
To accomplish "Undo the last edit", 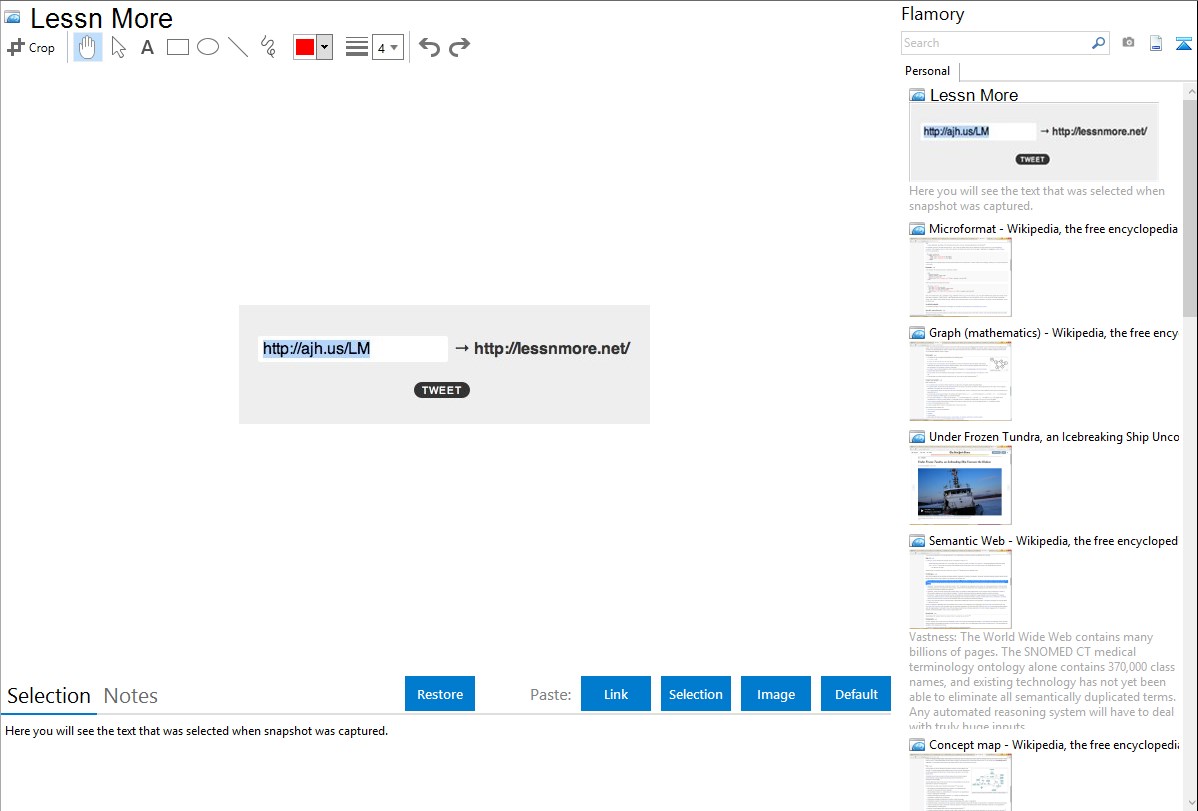I will point(429,47).
